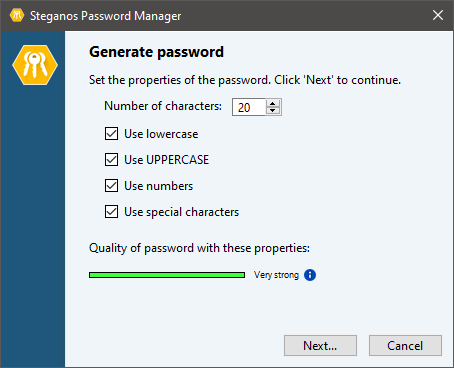
Task: Decrease character count with the down arrow
Action: point(273,111)
